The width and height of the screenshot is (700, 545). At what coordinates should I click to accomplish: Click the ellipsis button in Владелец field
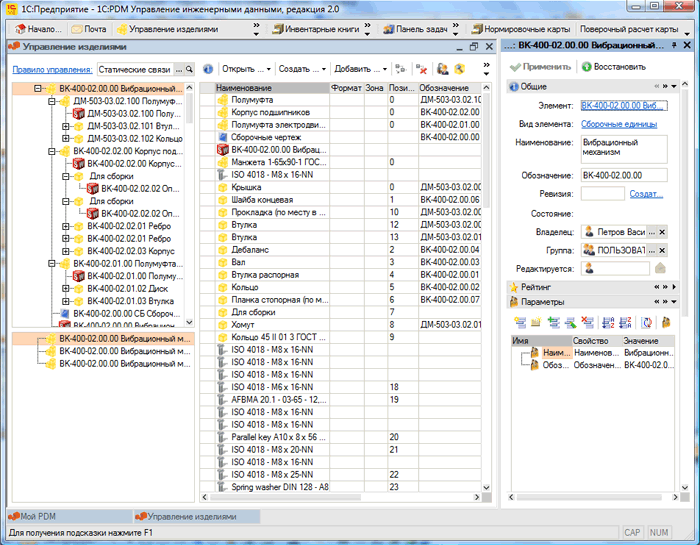(x=652, y=232)
